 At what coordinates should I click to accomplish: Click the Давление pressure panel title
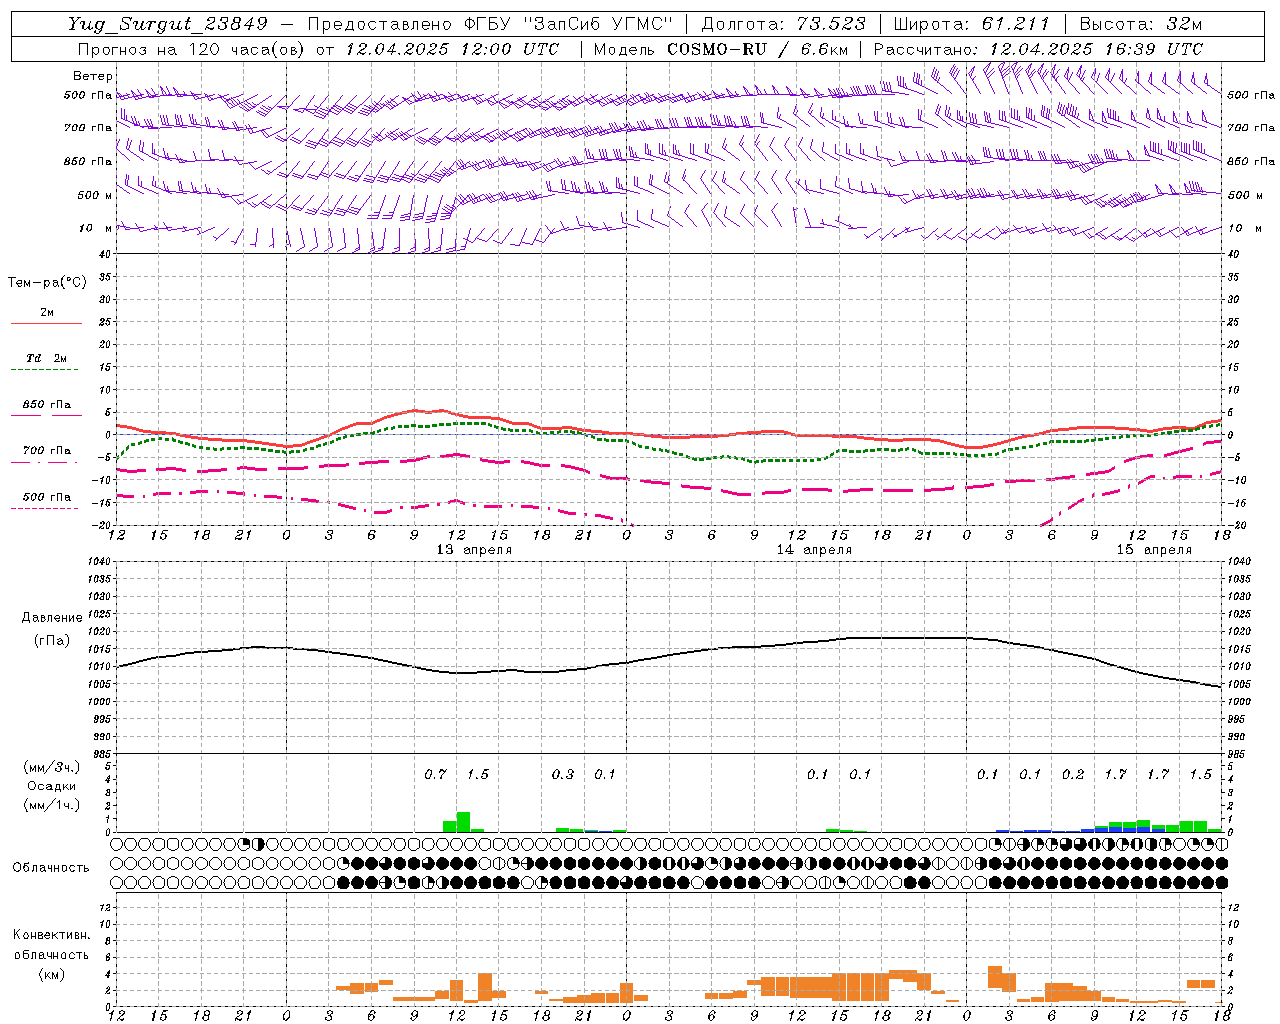click(x=52, y=618)
